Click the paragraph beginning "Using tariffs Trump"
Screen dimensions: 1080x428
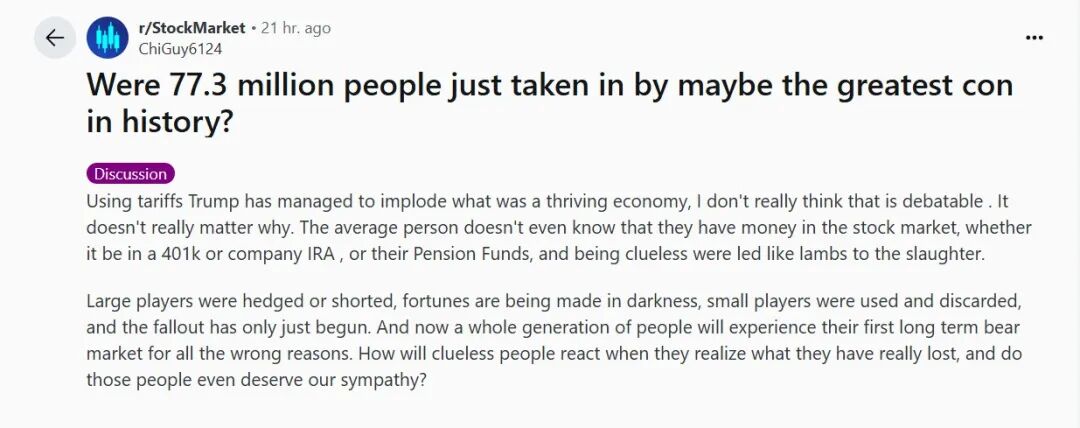pos(559,228)
